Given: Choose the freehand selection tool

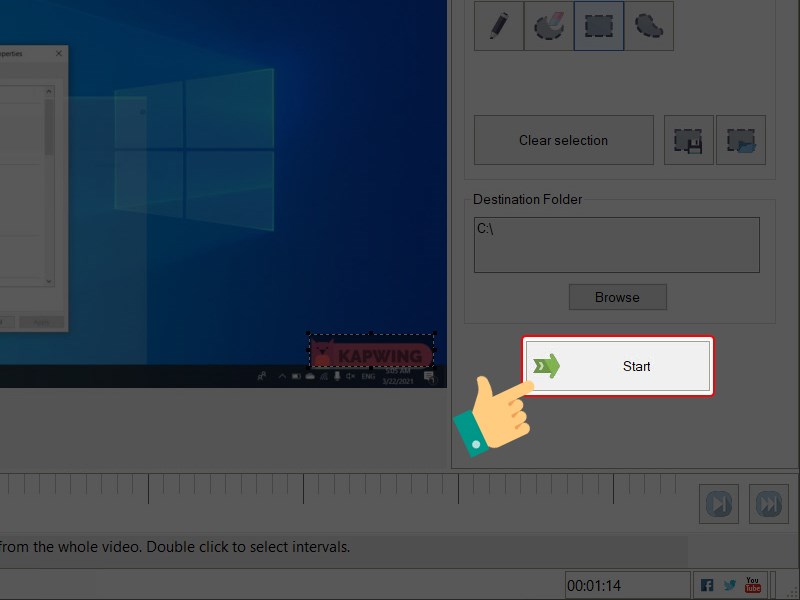Looking at the screenshot, I should pyautogui.click(x=648, y=25).
